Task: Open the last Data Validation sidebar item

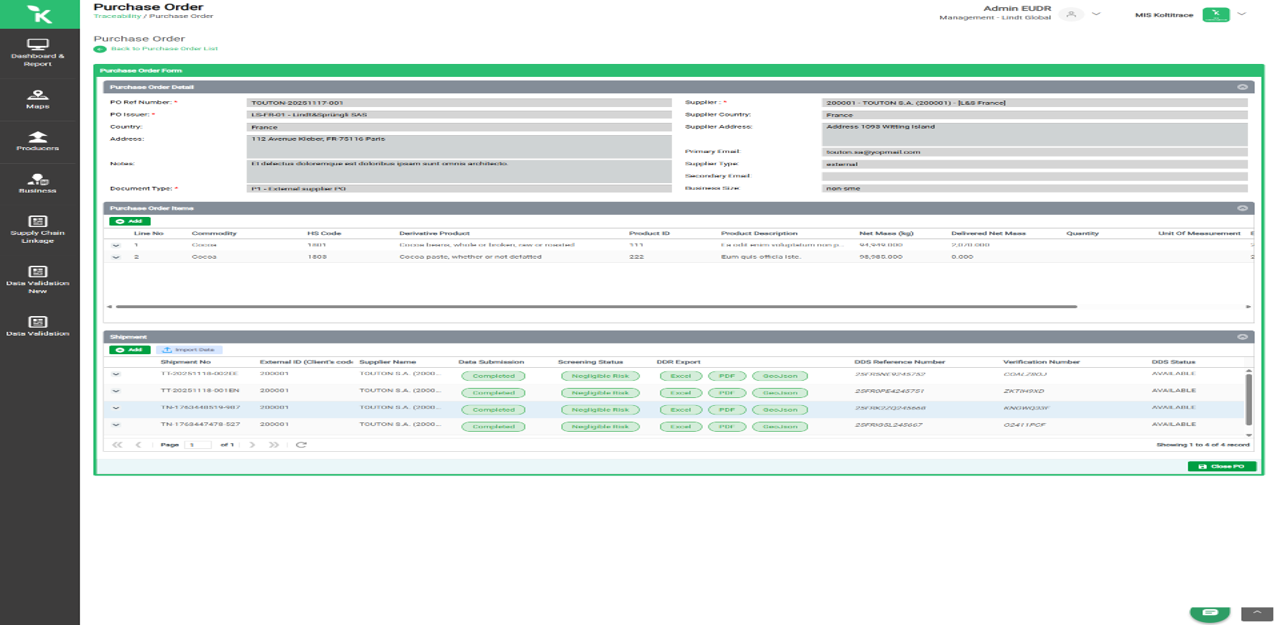Action: pos(38,326)
